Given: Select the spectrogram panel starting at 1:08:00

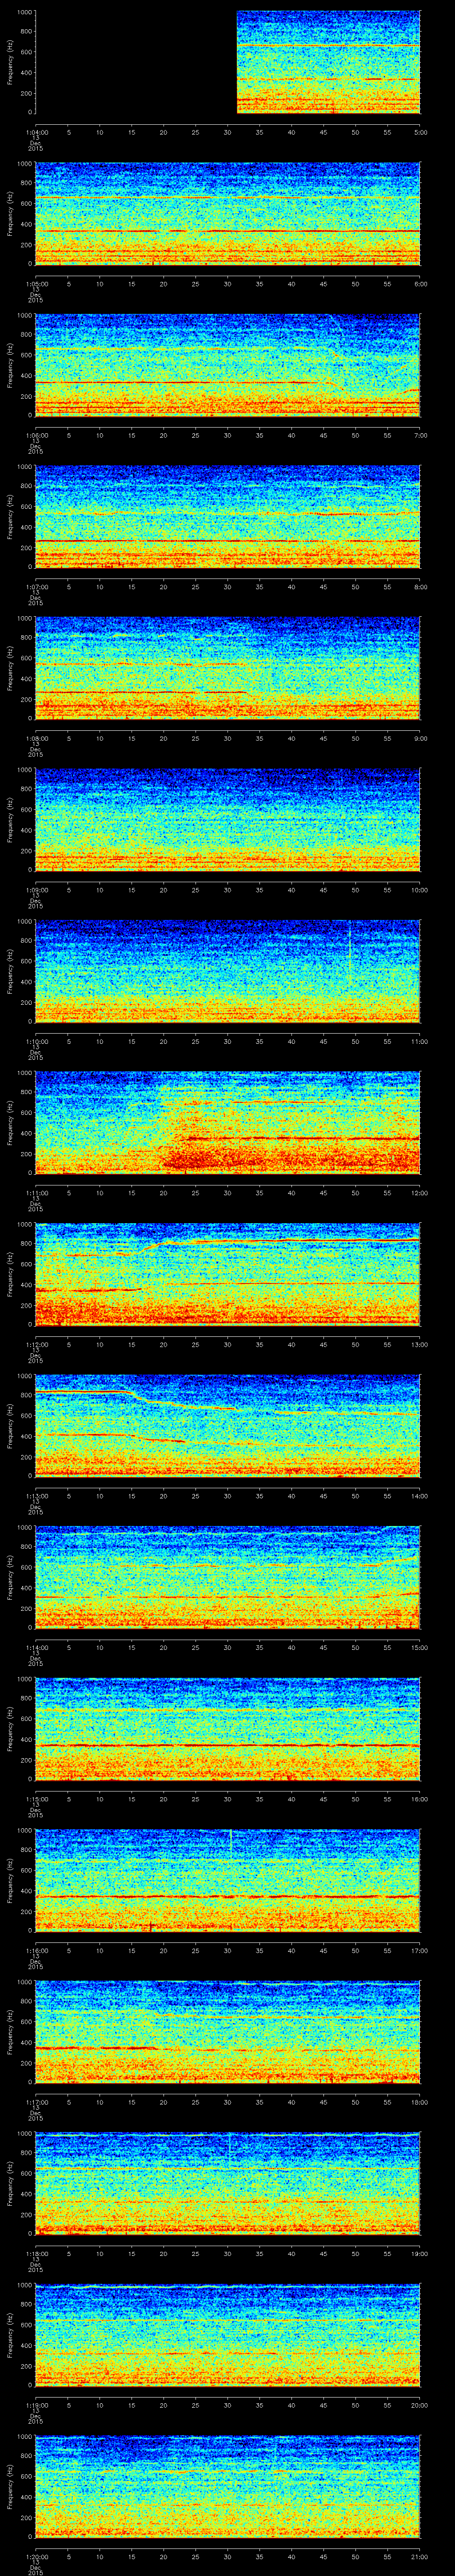Looking at the screenshot, I should 228,668.
